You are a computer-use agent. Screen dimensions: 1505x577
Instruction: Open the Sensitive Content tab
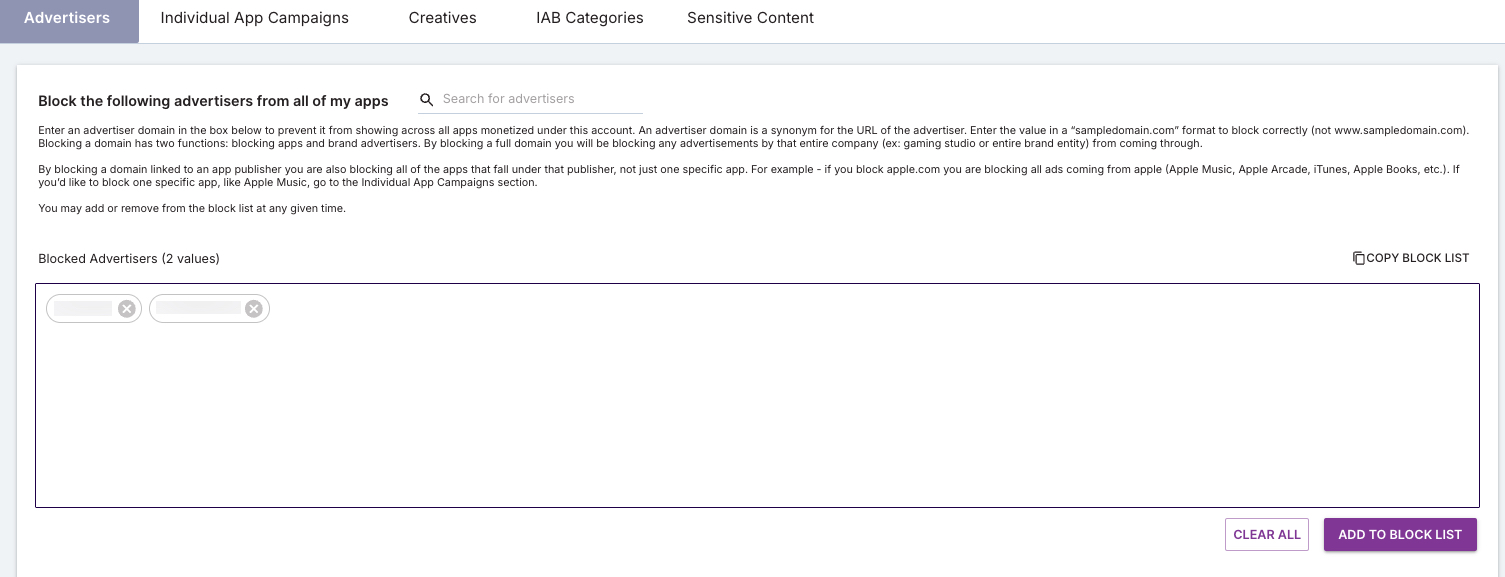(x=750, y=18)
